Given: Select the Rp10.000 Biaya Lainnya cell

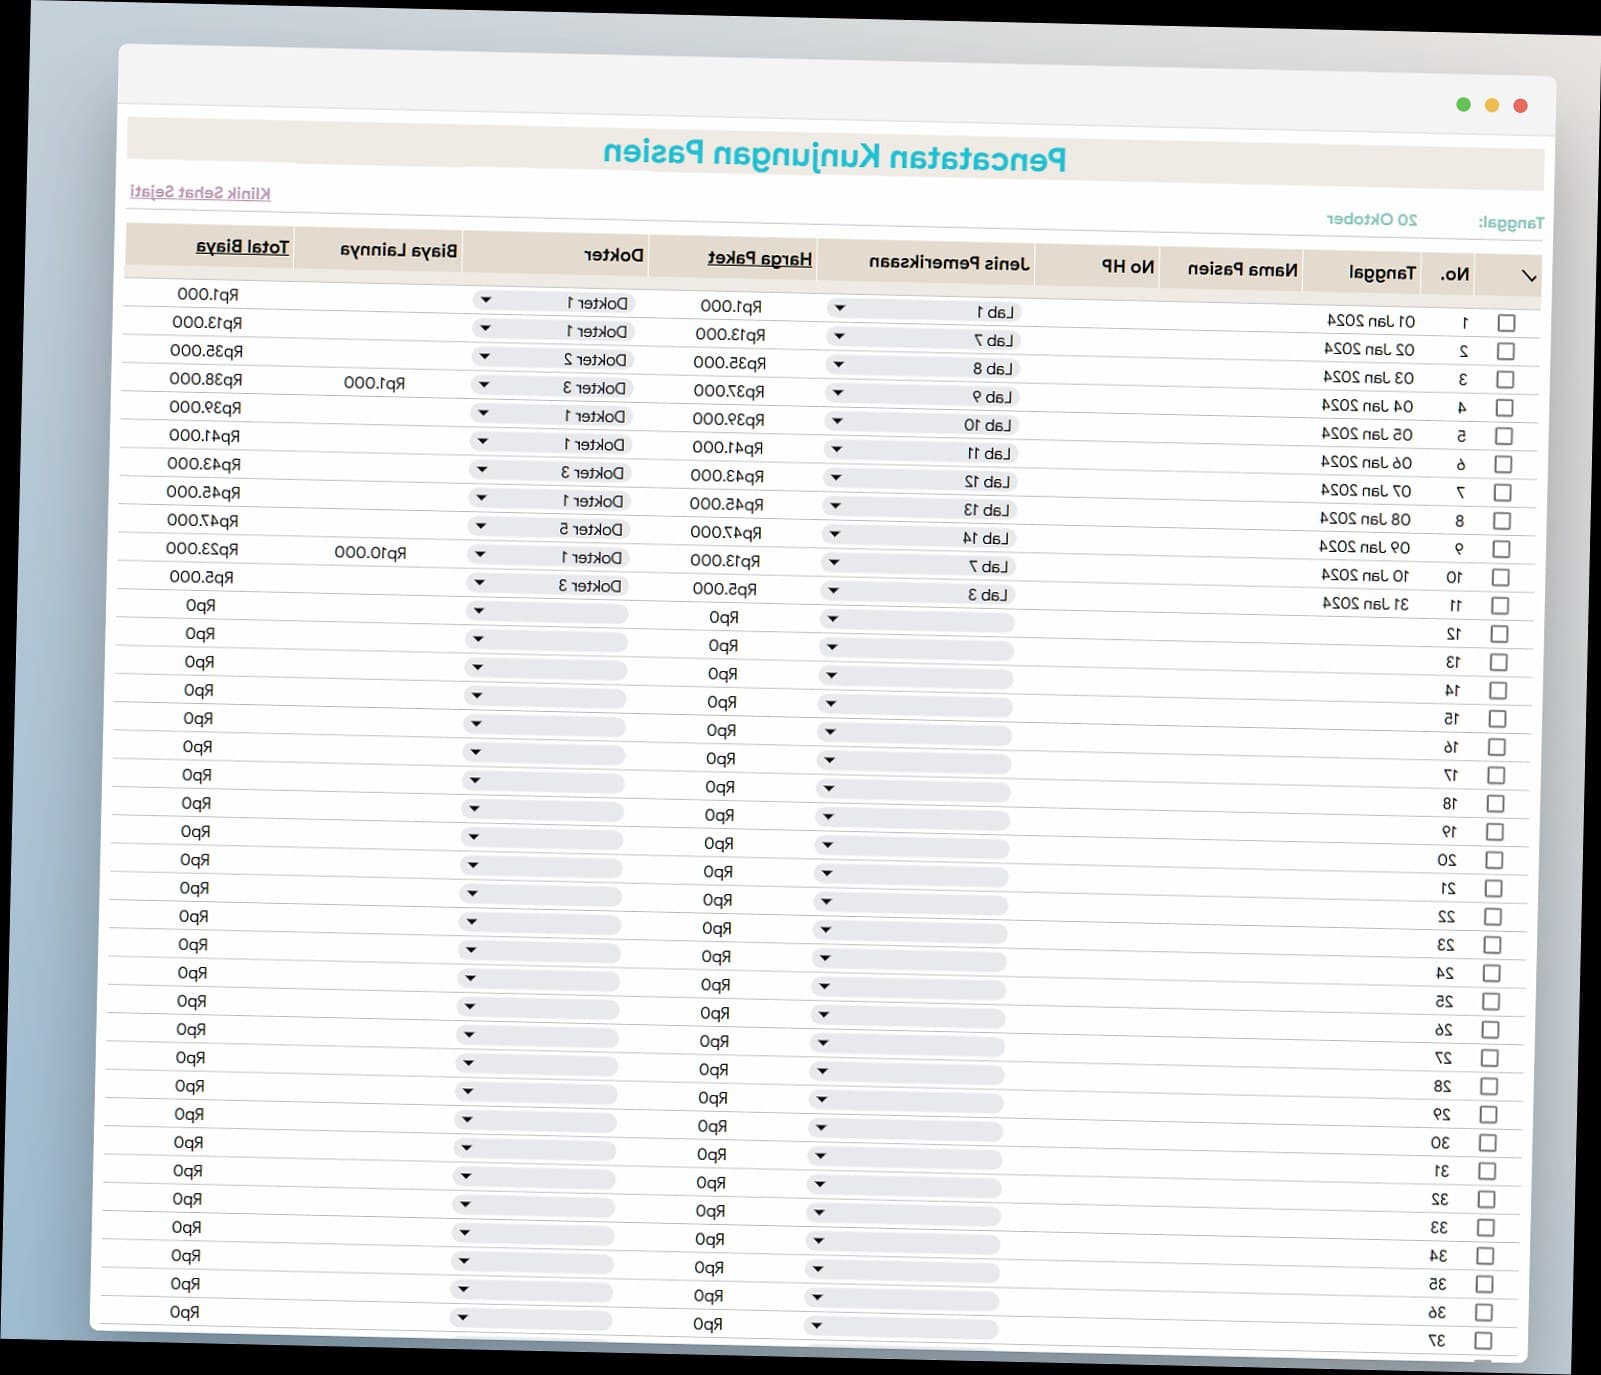Looking at the screenshot, I should 370,553.
